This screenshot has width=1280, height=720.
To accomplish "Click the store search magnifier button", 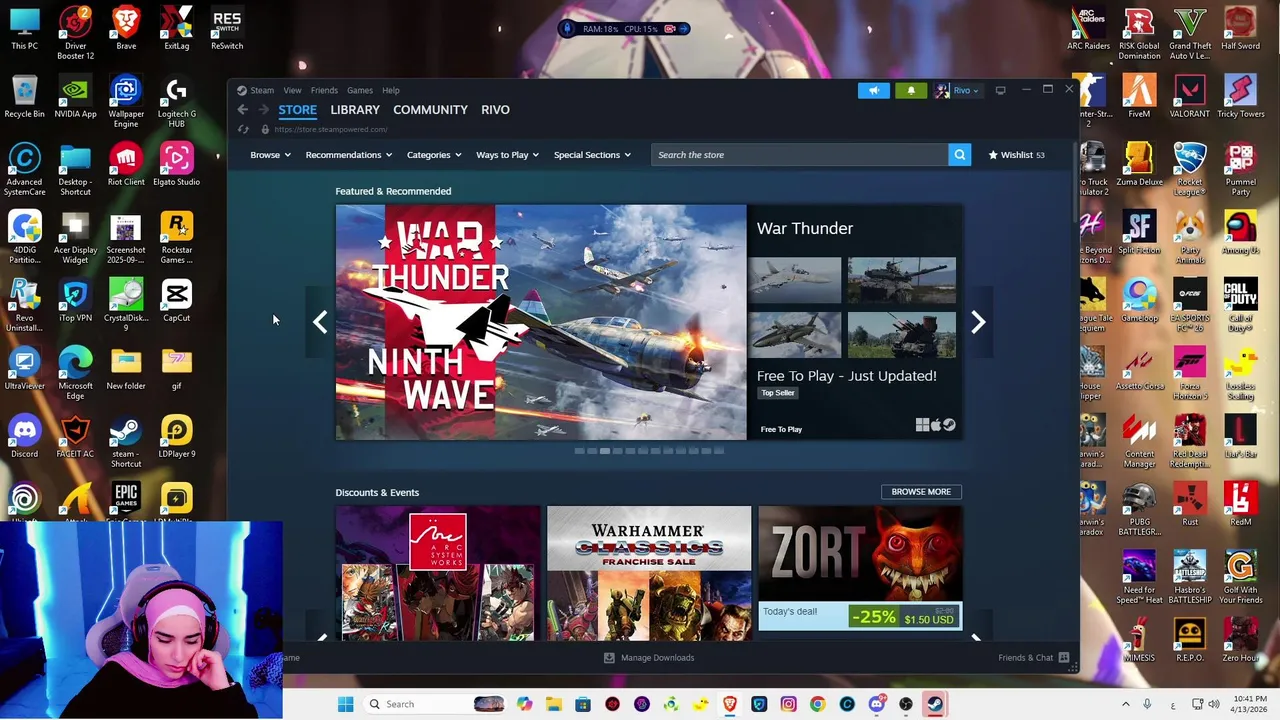I will [x=959, y=155].
